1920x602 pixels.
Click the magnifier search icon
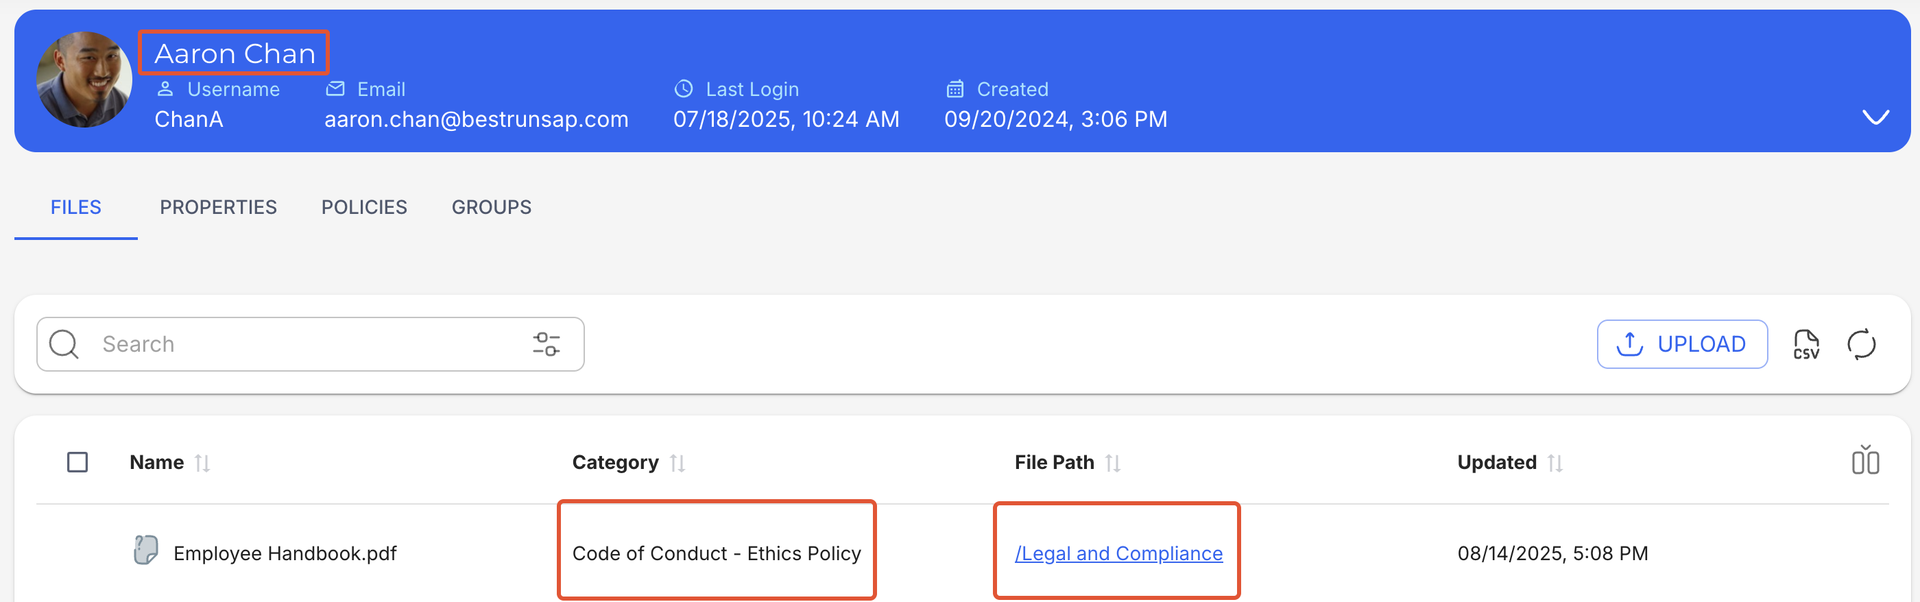point(64,344)
